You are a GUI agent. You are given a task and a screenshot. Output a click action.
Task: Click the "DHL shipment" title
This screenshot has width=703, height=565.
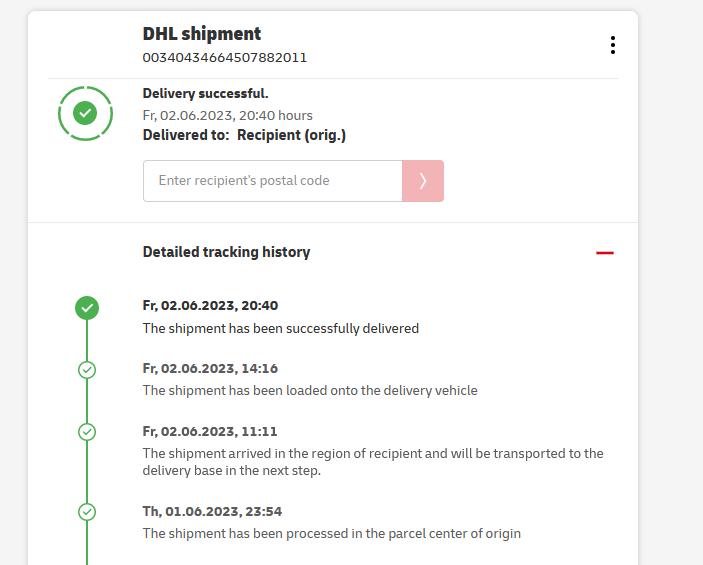pyautogui.click(x=202, y=34)
